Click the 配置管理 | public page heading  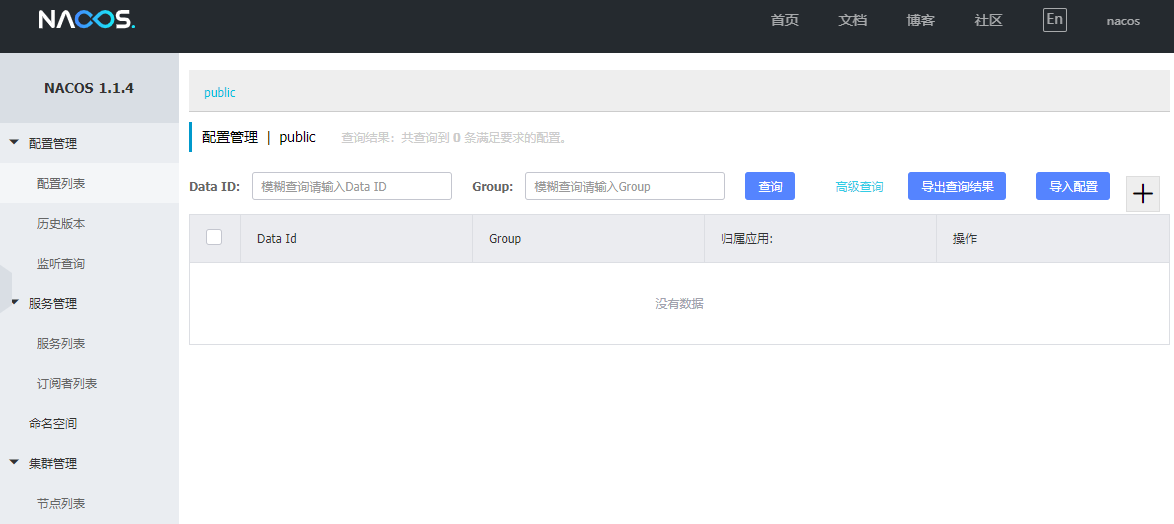pyautogui.click(x=259, y=138)
